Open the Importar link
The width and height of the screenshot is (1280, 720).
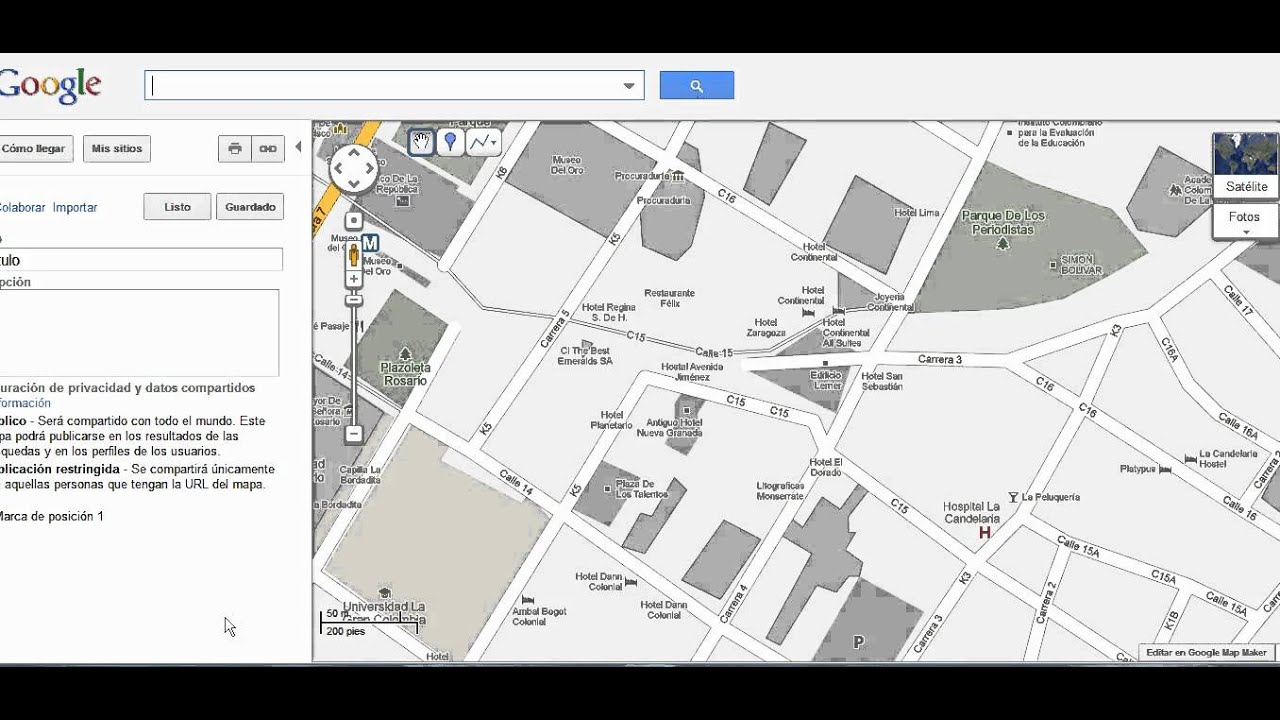[x=75, y=208]
